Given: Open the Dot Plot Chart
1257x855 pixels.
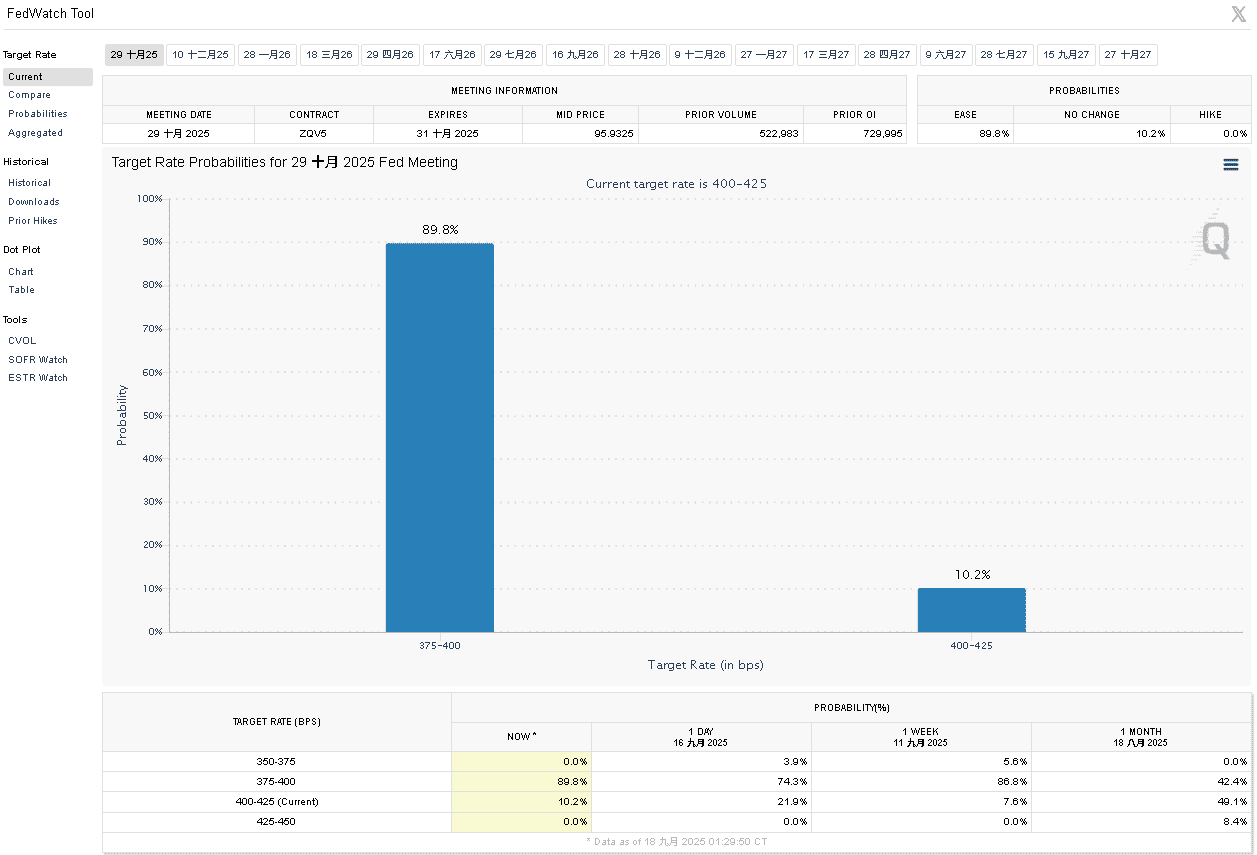Looking at the screenshot, I should 21,272.
